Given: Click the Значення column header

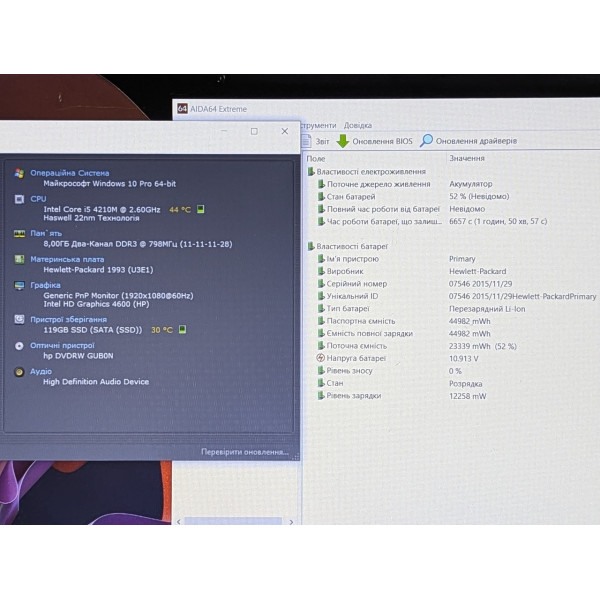Looking at the screenshot, I should click(x=467, y=158).
